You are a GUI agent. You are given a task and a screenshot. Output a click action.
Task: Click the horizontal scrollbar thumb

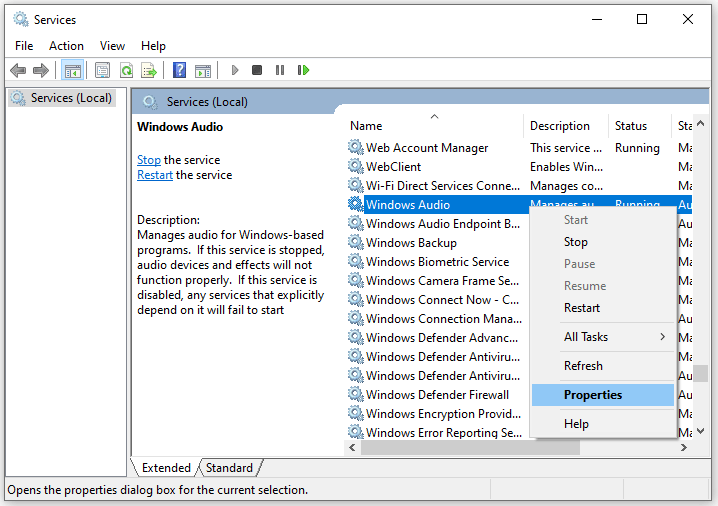tap(470, 447)
